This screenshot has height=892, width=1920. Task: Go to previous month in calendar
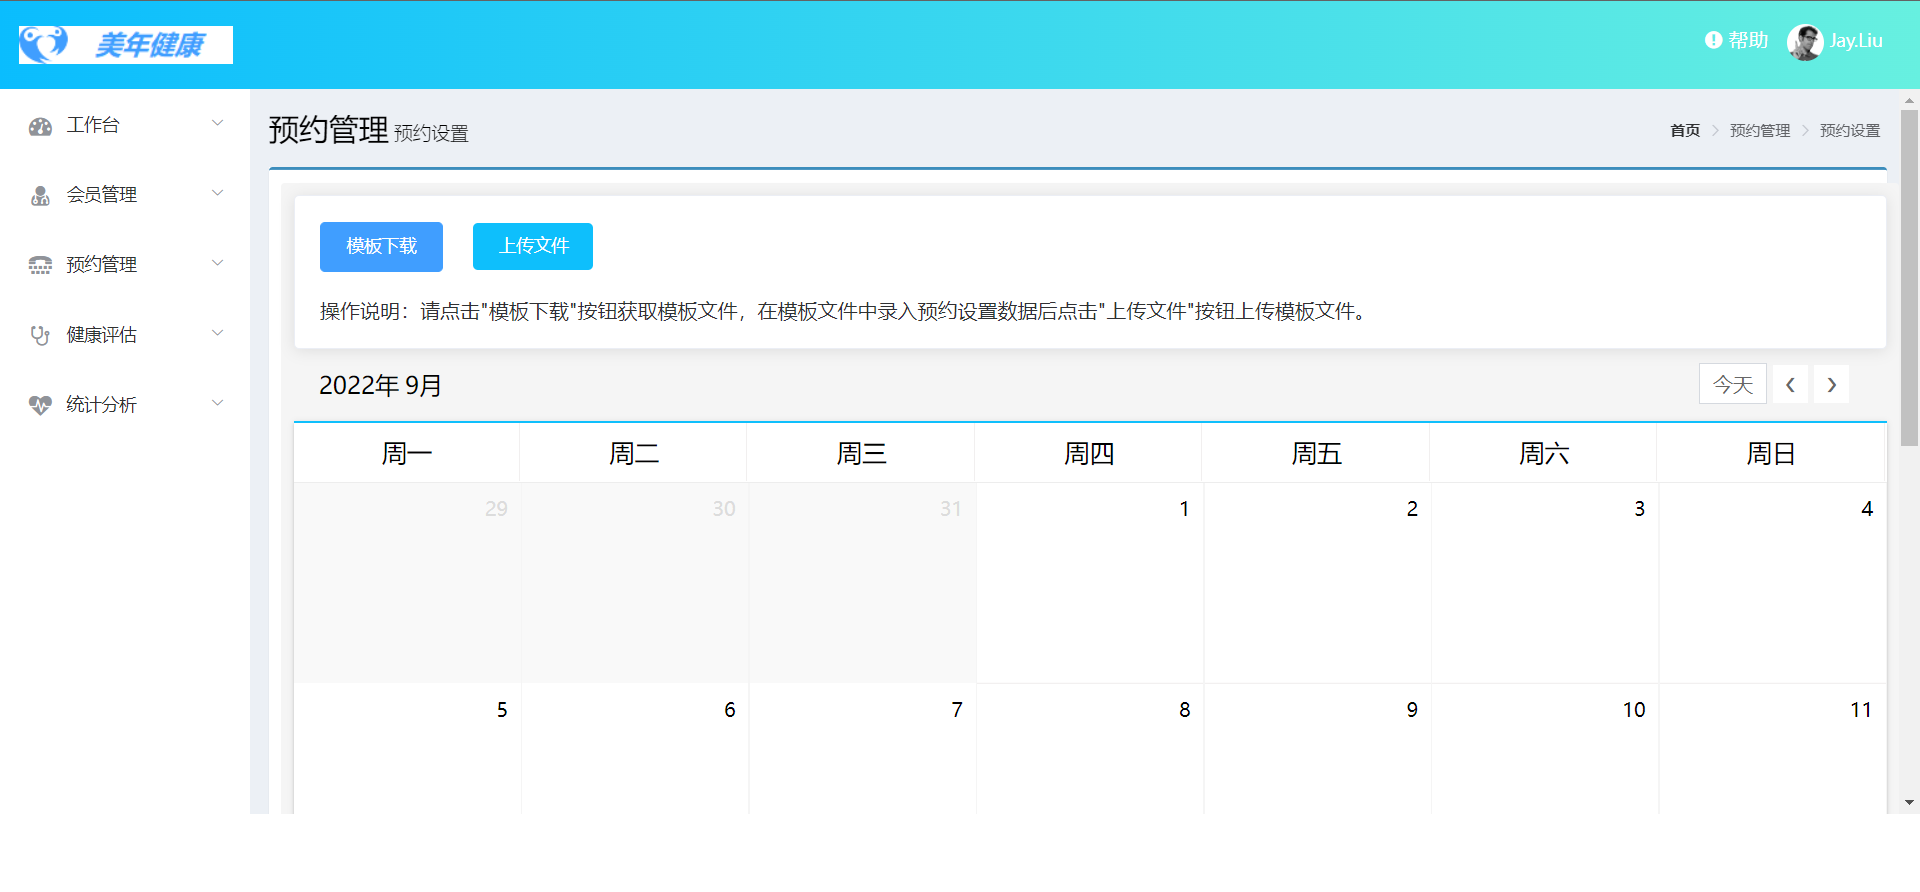1790,385
